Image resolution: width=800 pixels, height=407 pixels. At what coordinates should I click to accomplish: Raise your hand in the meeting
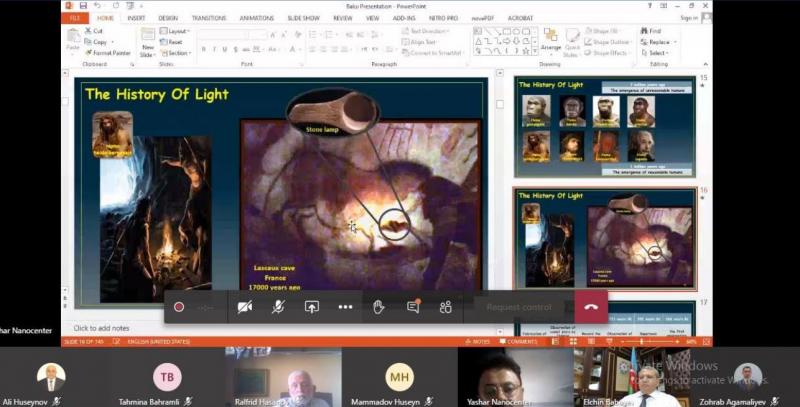point(379,307)
